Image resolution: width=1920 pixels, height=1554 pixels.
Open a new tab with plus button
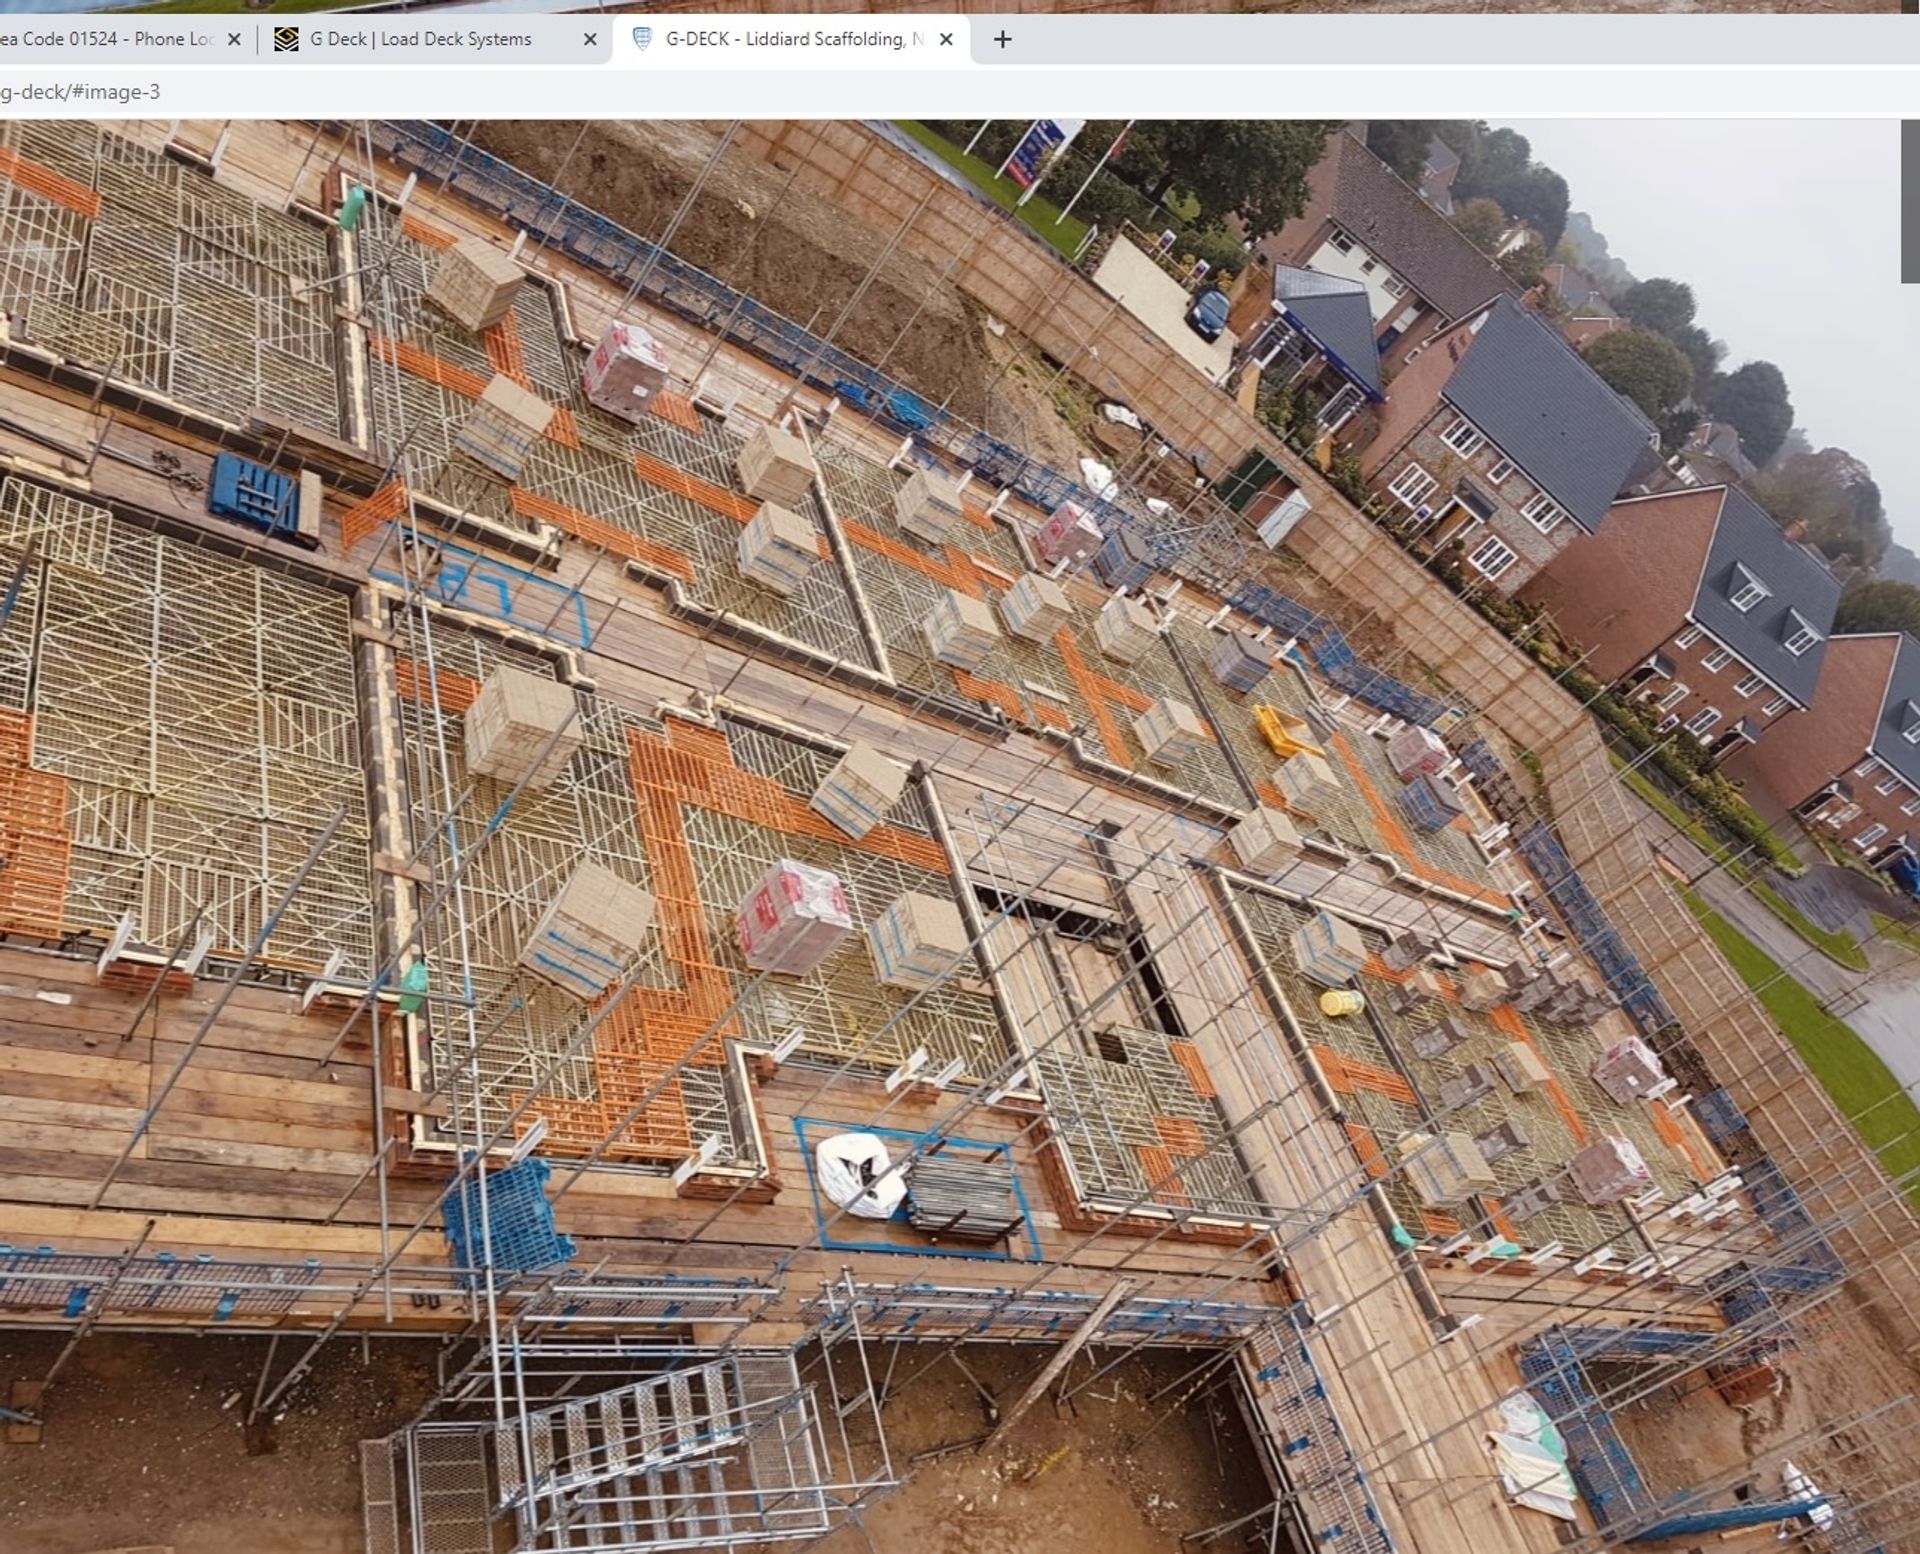1002,39
